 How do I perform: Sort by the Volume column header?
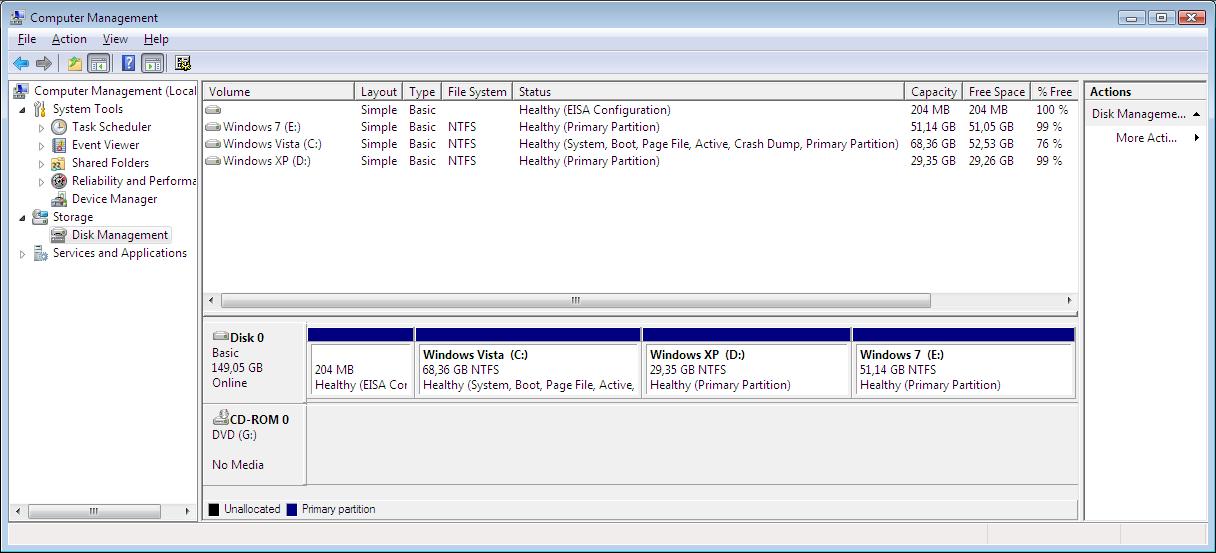coord(278,91)
